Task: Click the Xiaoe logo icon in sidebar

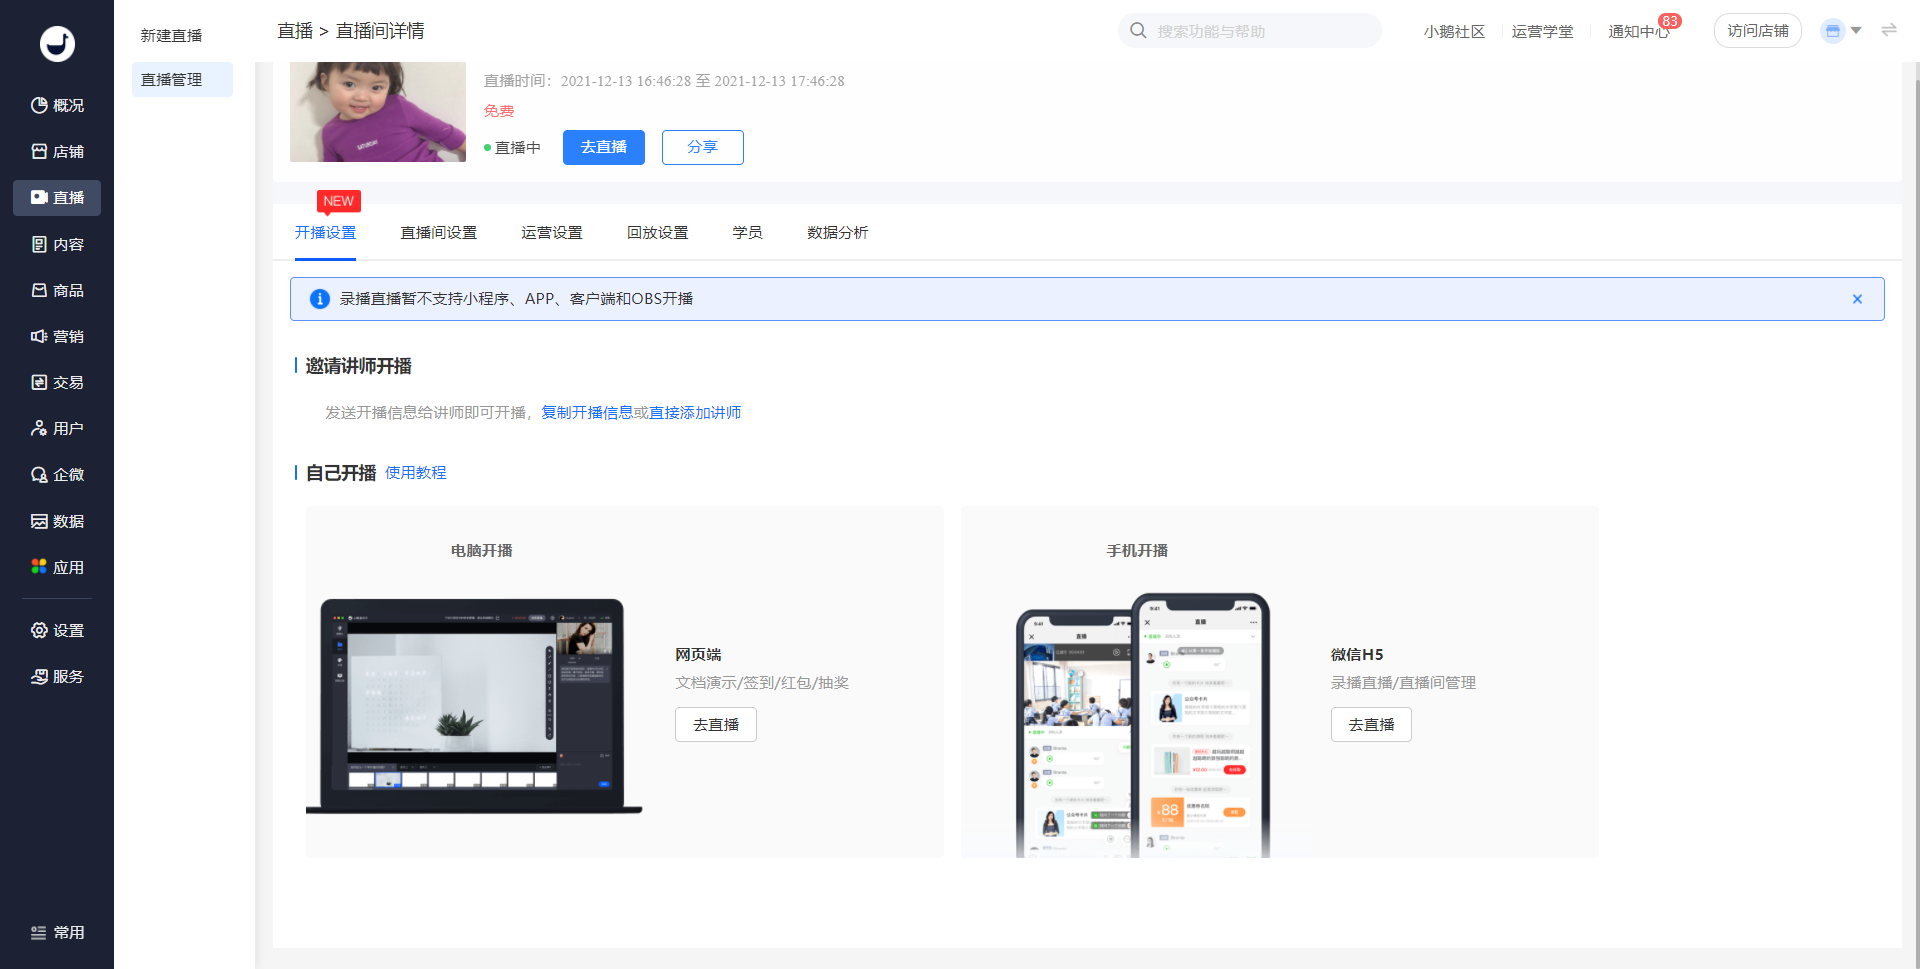Action: 57,43
